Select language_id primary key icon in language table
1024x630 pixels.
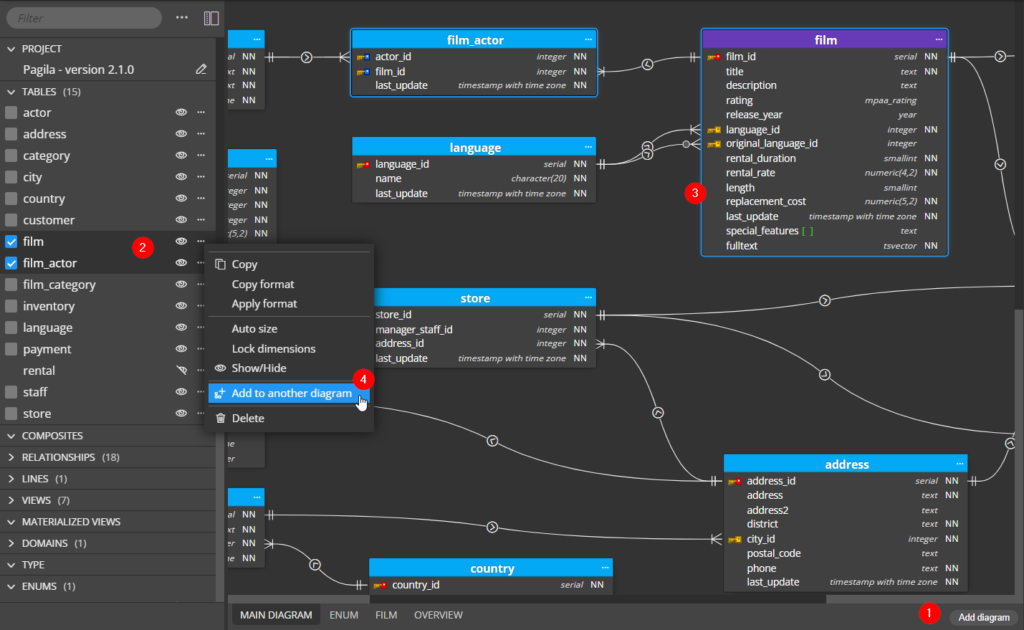coord(363,165)
